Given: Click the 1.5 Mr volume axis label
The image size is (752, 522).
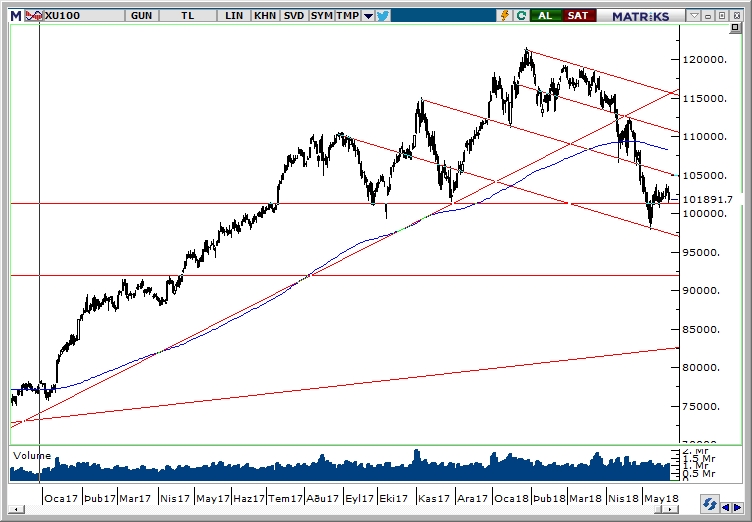Looking at the screenshot, I should point(701,459).
